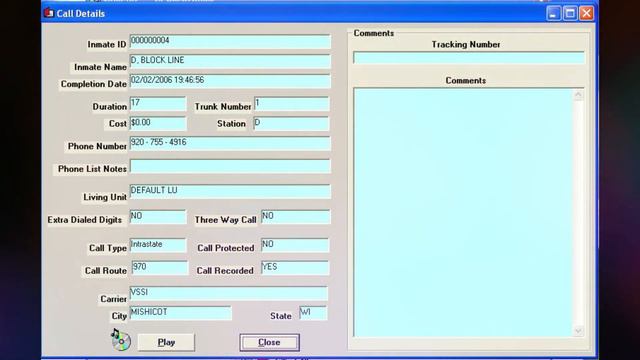This screenshot has height=360, width=640.
Task: Click the Inmate ID label
Action: 107,44
